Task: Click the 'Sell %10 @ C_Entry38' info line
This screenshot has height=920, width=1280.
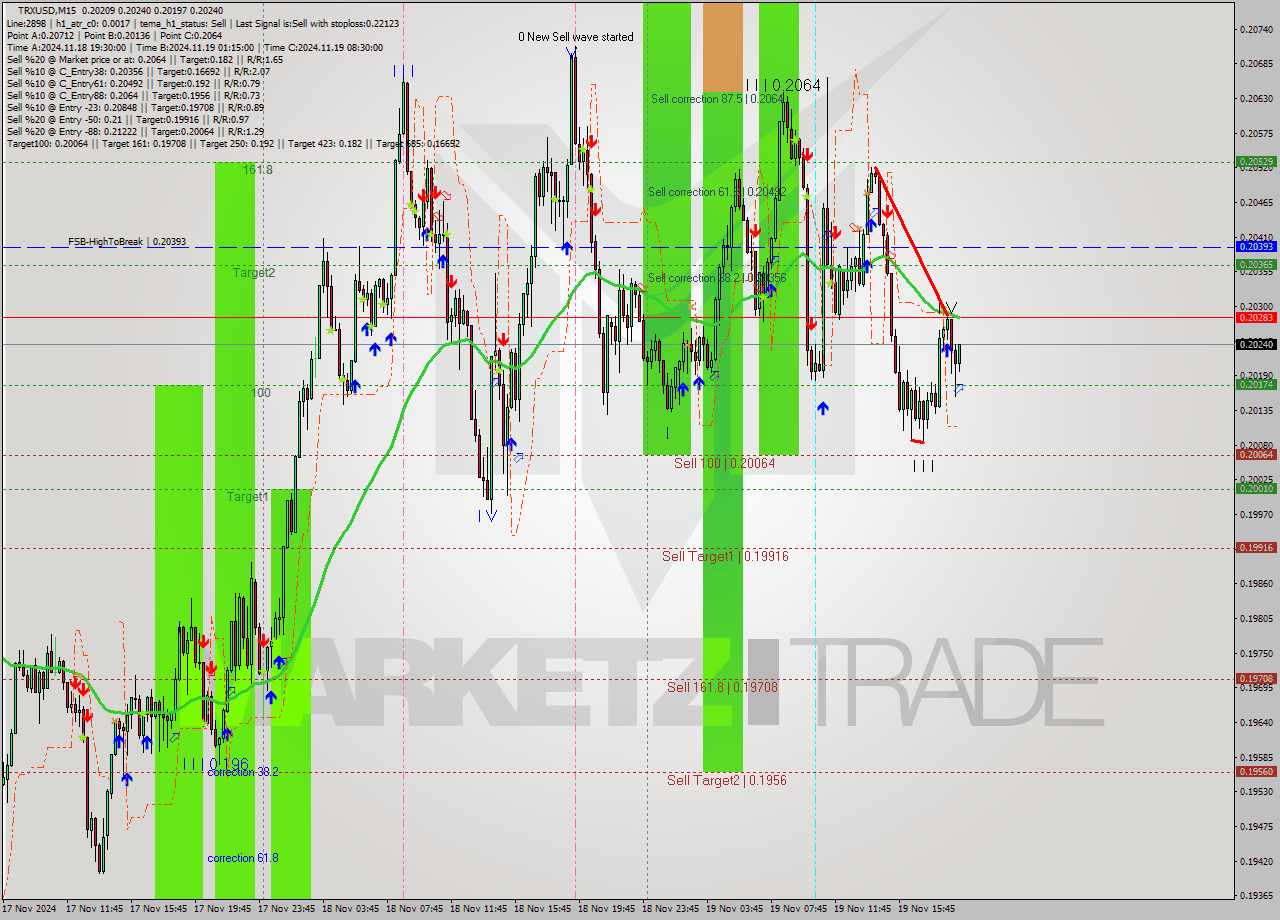Action: coord(138,71)
